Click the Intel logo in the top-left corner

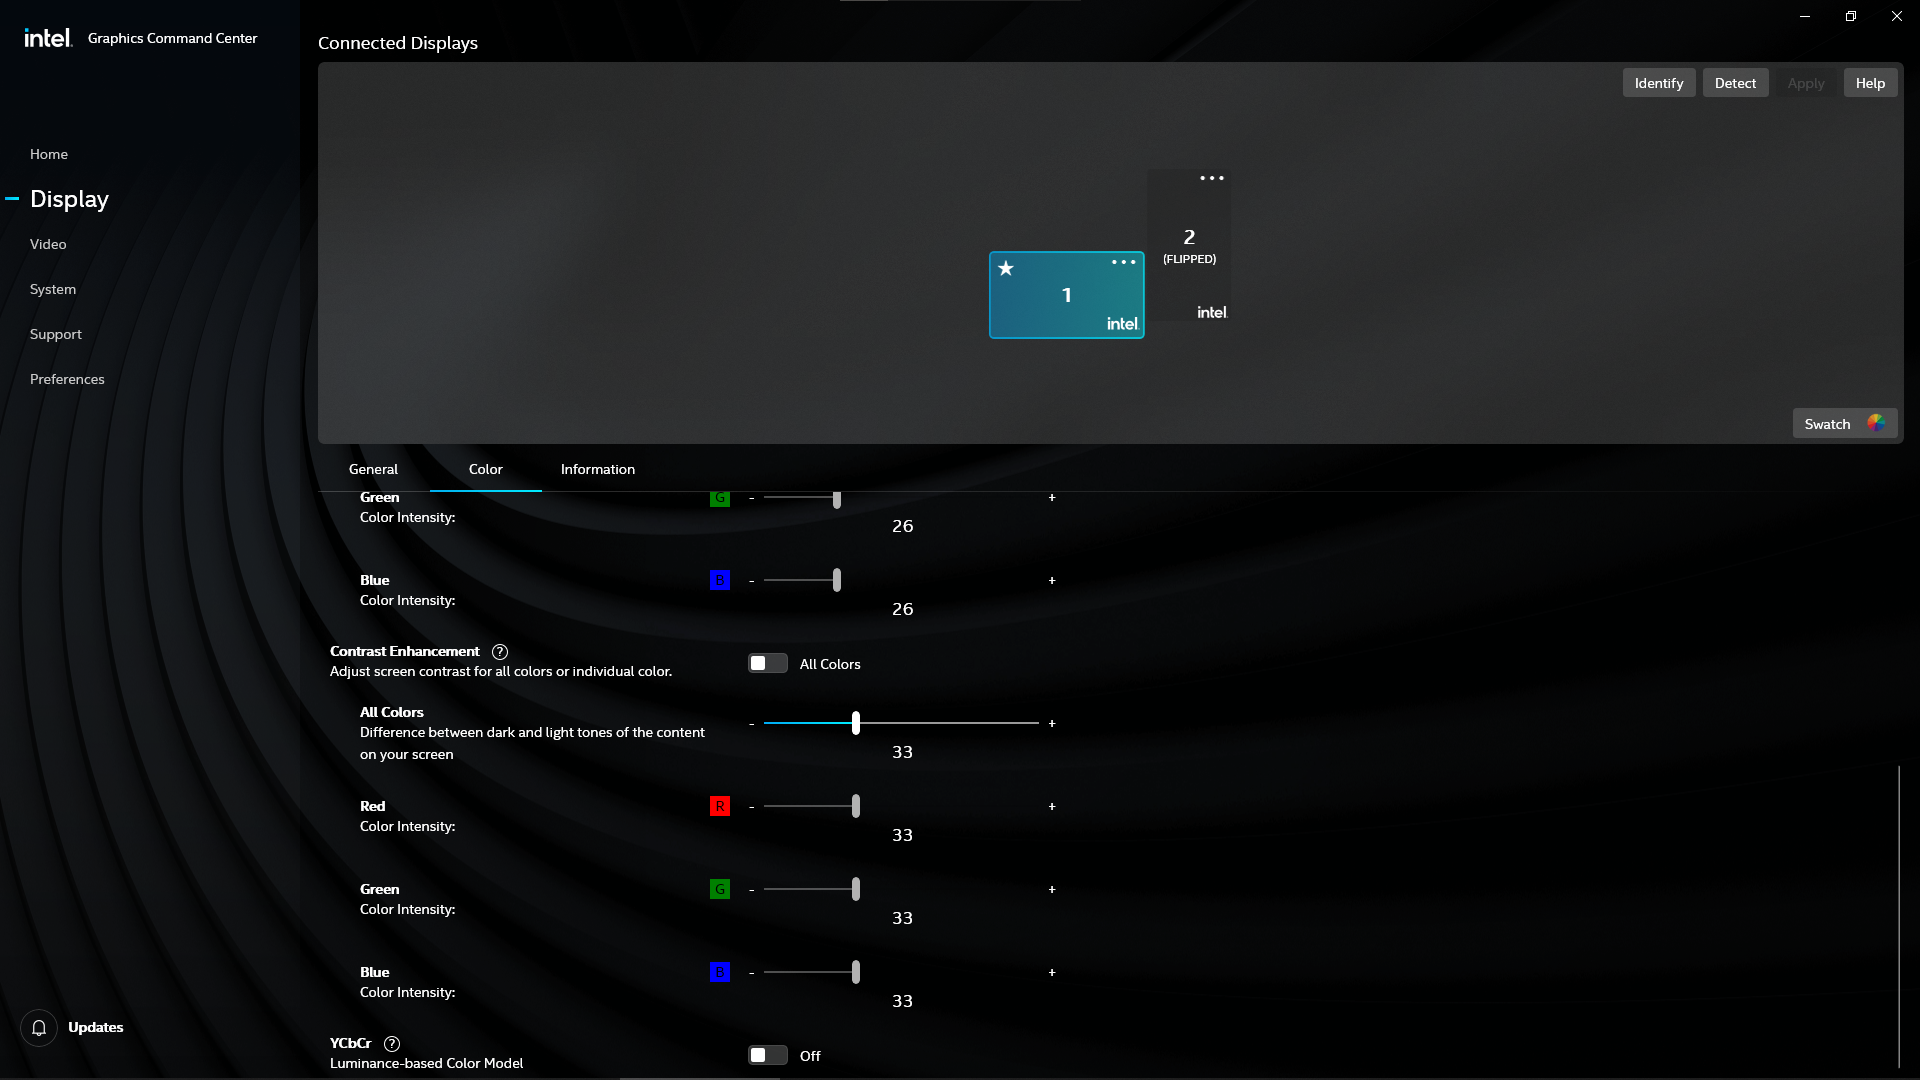tap(47, 37)
